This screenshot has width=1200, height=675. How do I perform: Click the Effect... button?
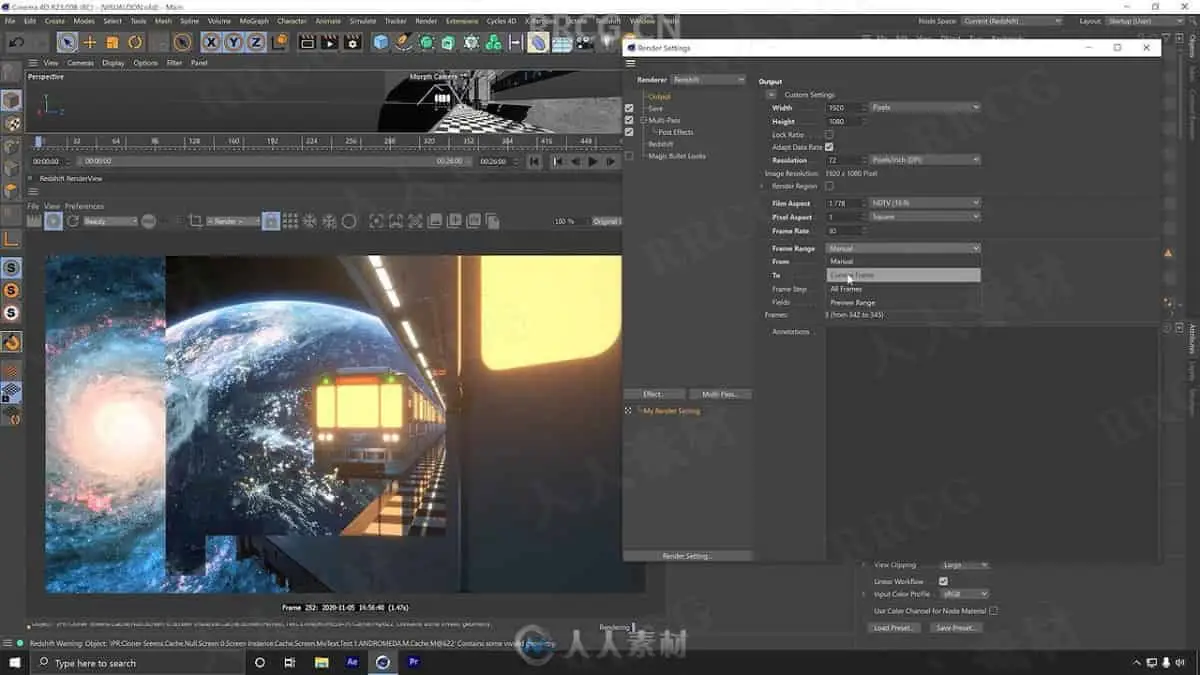(x=655, y=394)
